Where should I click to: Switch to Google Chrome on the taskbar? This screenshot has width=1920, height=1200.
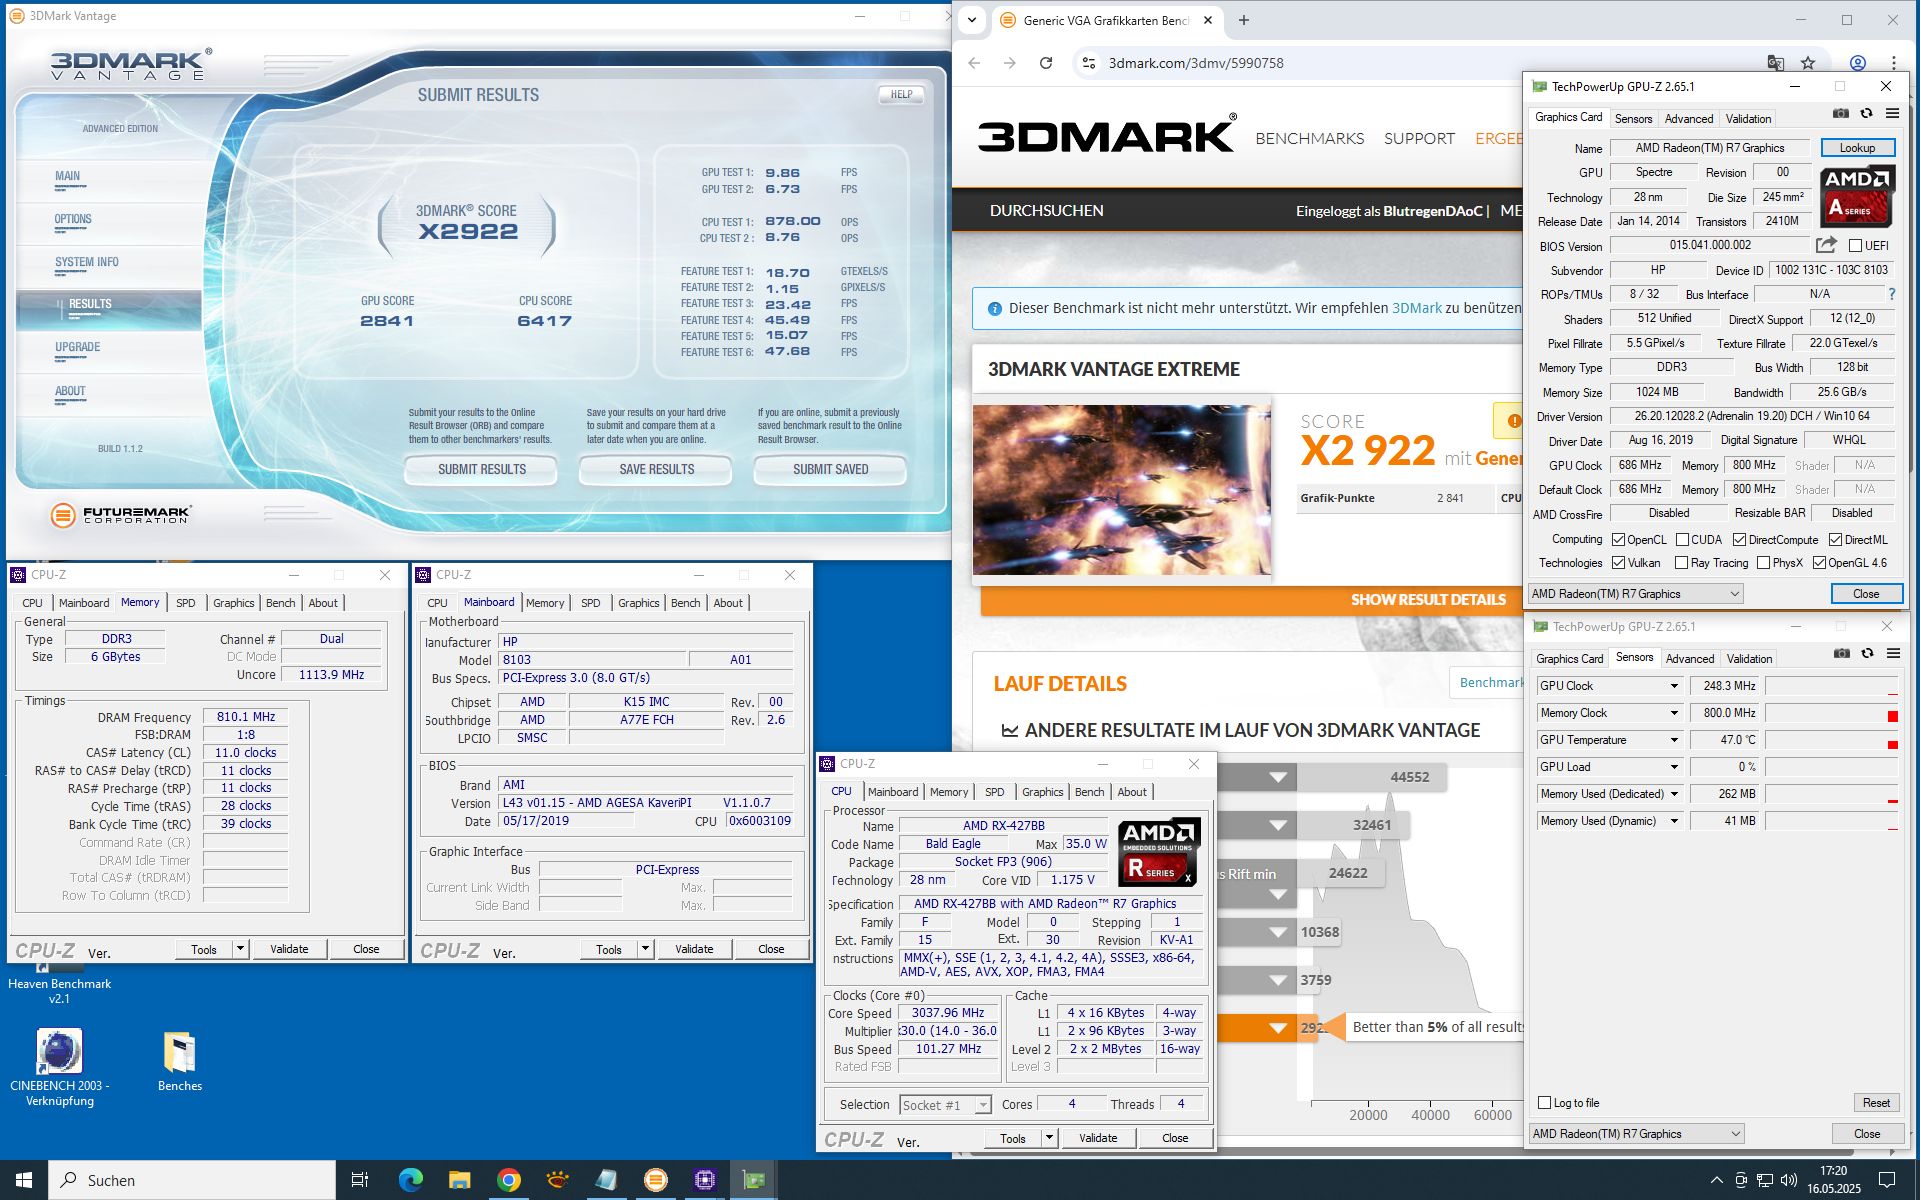[508, 1180]
